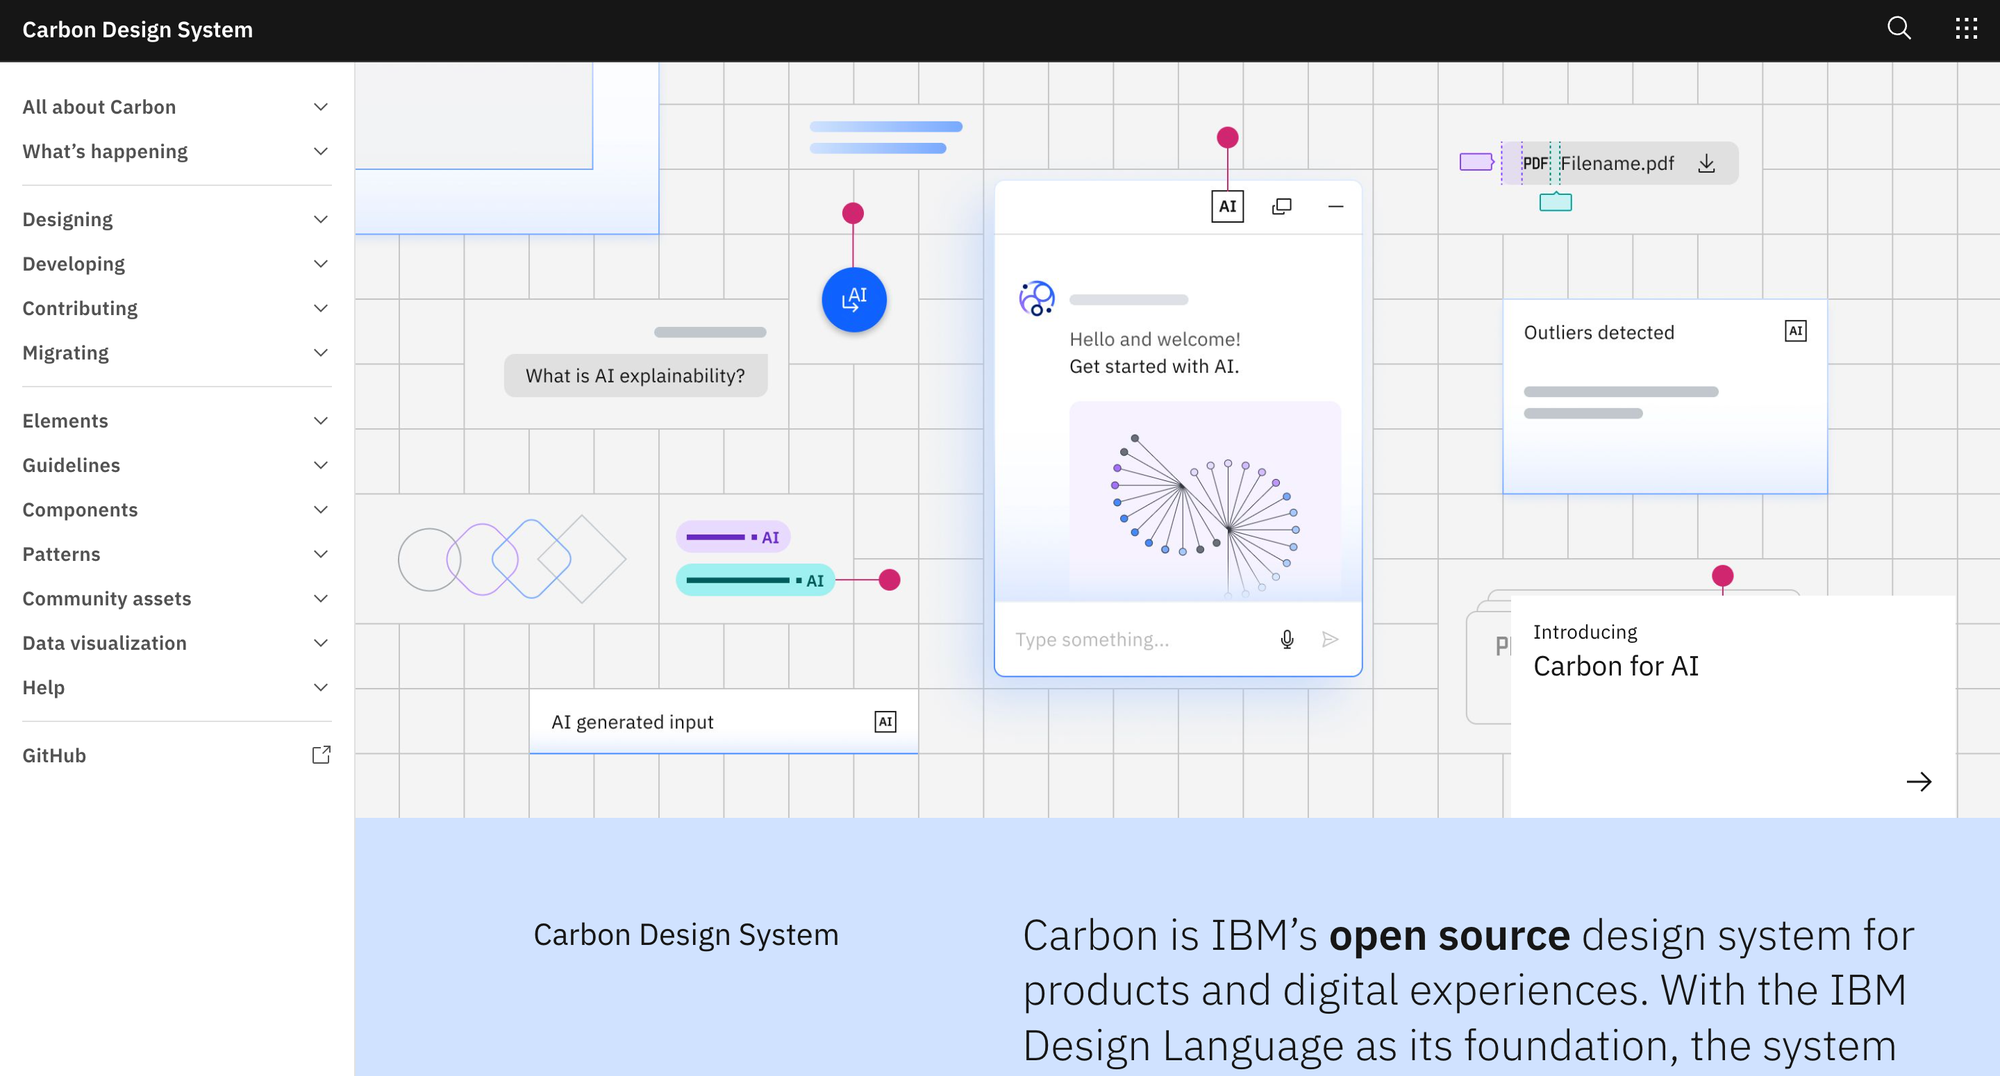Expand the Components section chevron
Image resolution: width=2000 pixels, height=1076 pixels.
pyautogui.click(x=320, y=510)
